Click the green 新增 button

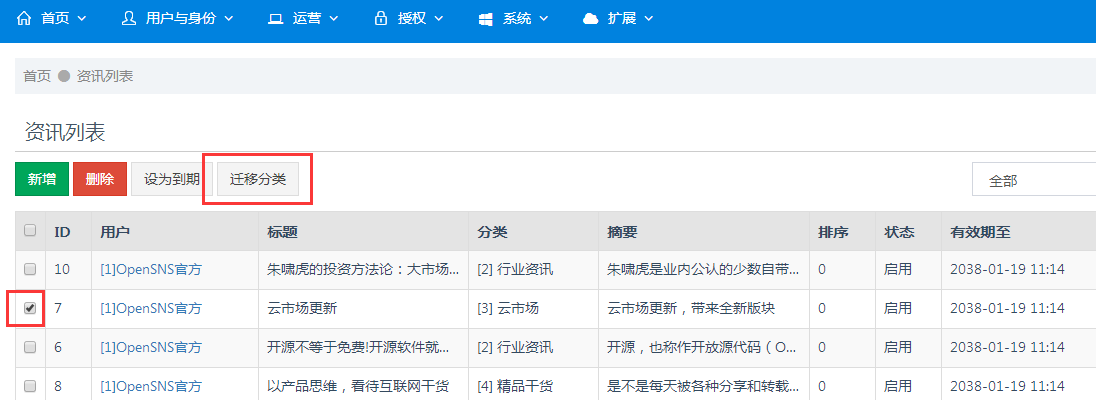coord(42,179)
